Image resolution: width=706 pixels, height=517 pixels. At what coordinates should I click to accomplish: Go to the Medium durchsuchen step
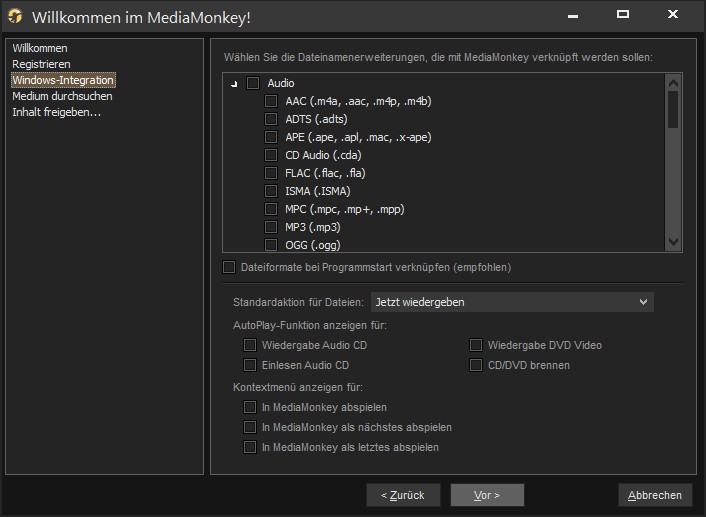pos(62,96)
